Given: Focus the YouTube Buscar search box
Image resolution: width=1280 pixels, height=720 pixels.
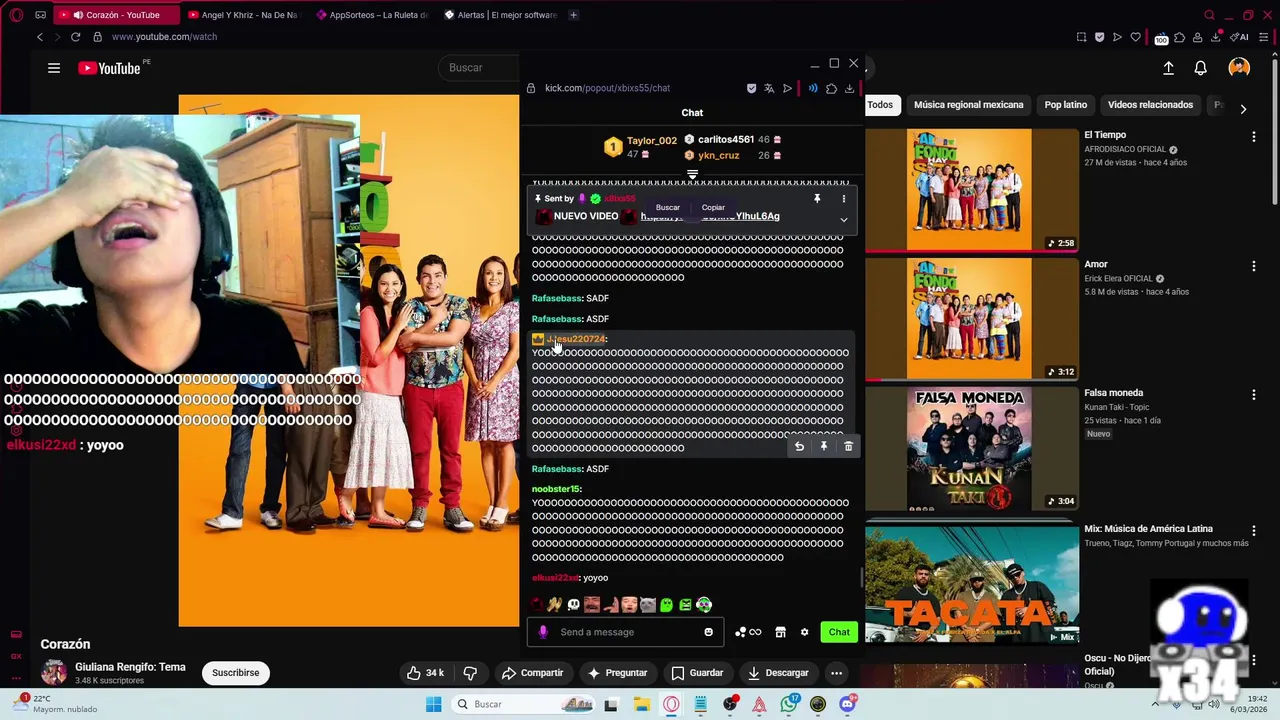Looking at the screenshot, I should 480,68.
